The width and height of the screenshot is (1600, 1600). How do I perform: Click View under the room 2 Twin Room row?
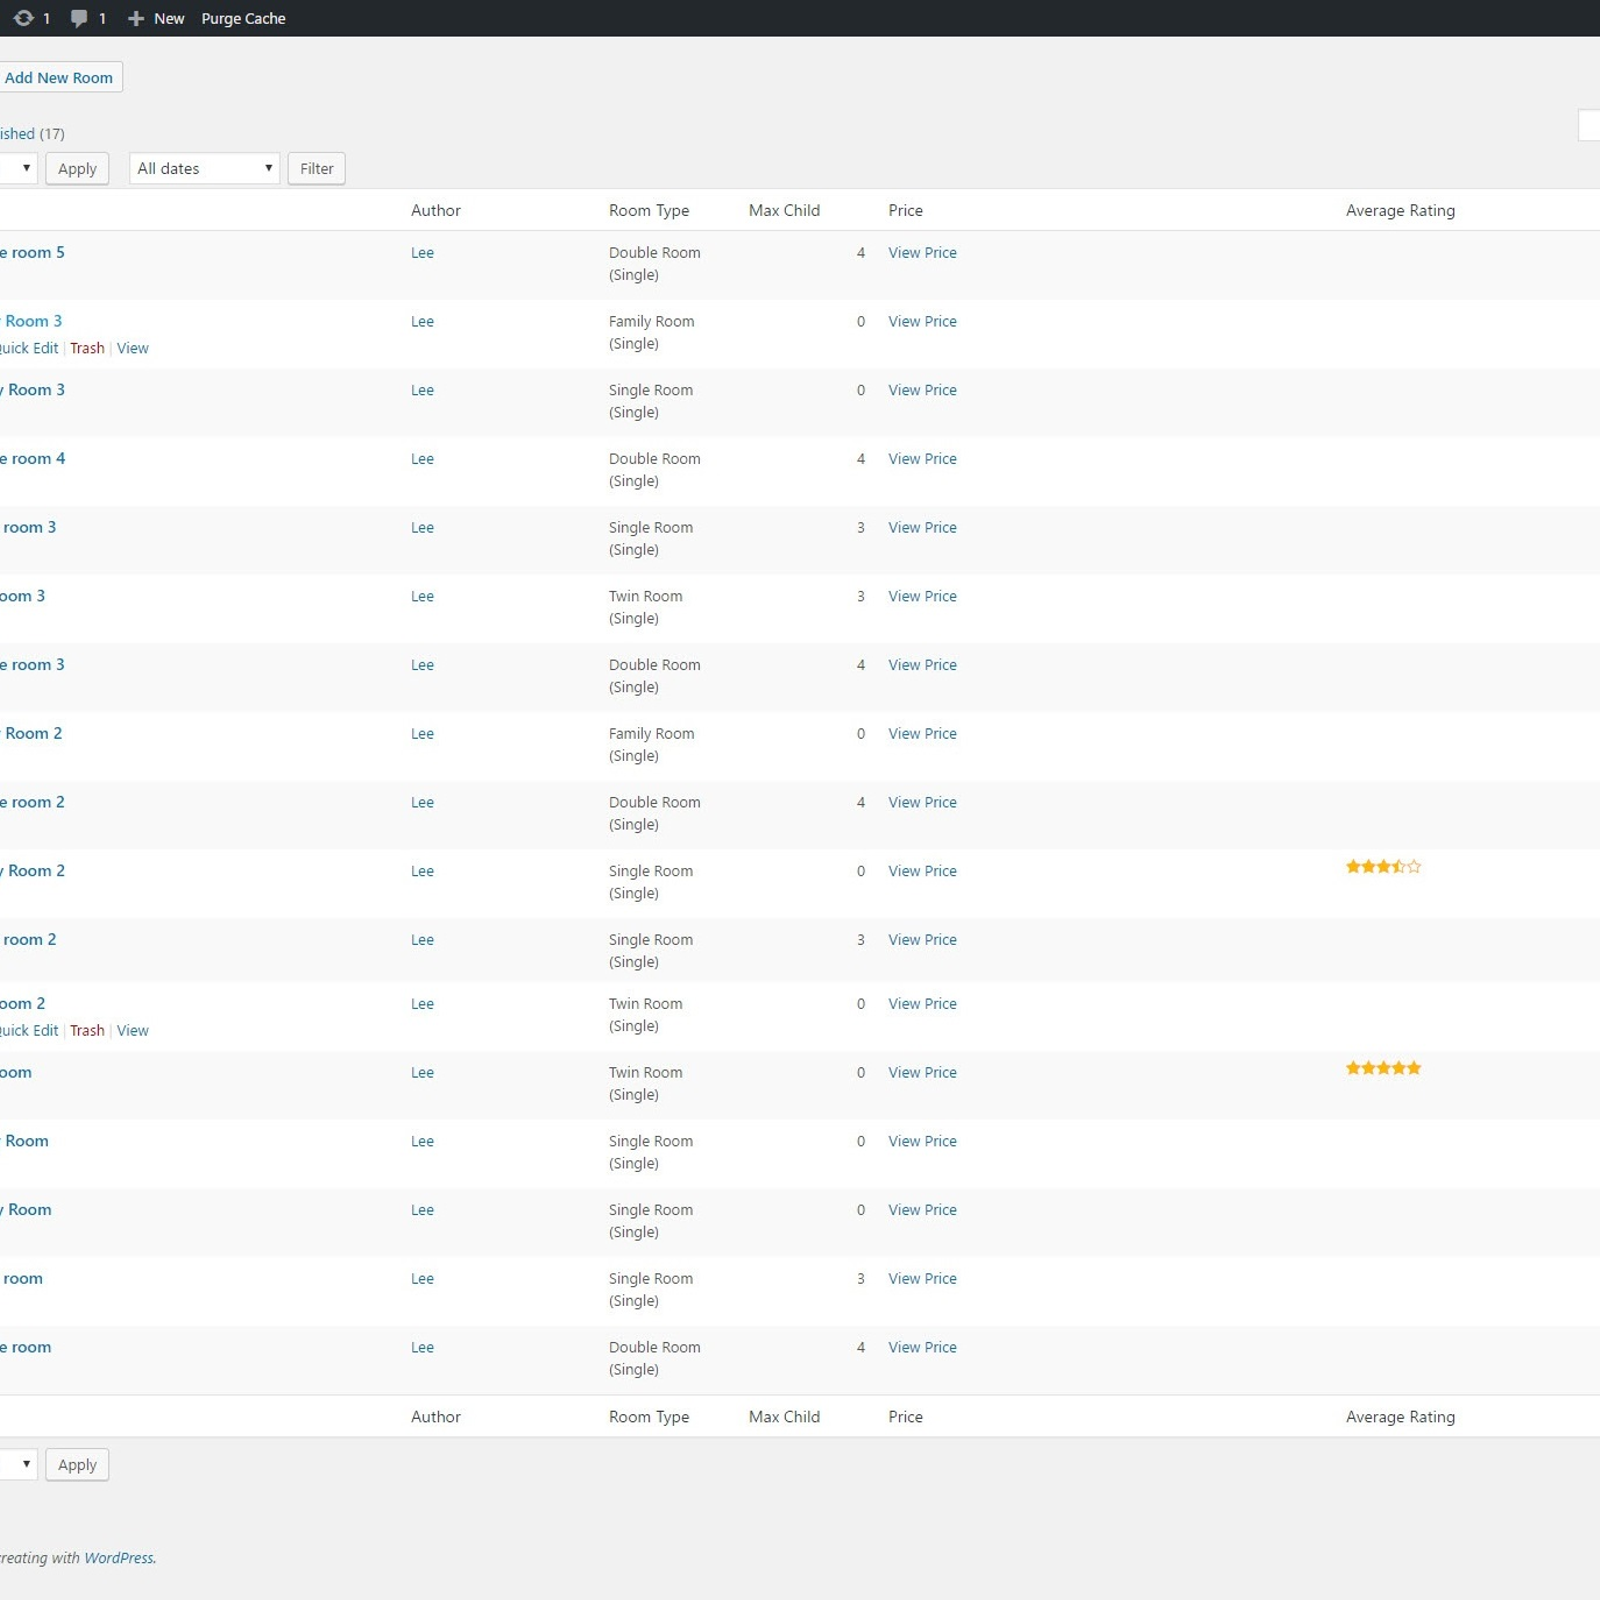click(x=132, y=1030)
